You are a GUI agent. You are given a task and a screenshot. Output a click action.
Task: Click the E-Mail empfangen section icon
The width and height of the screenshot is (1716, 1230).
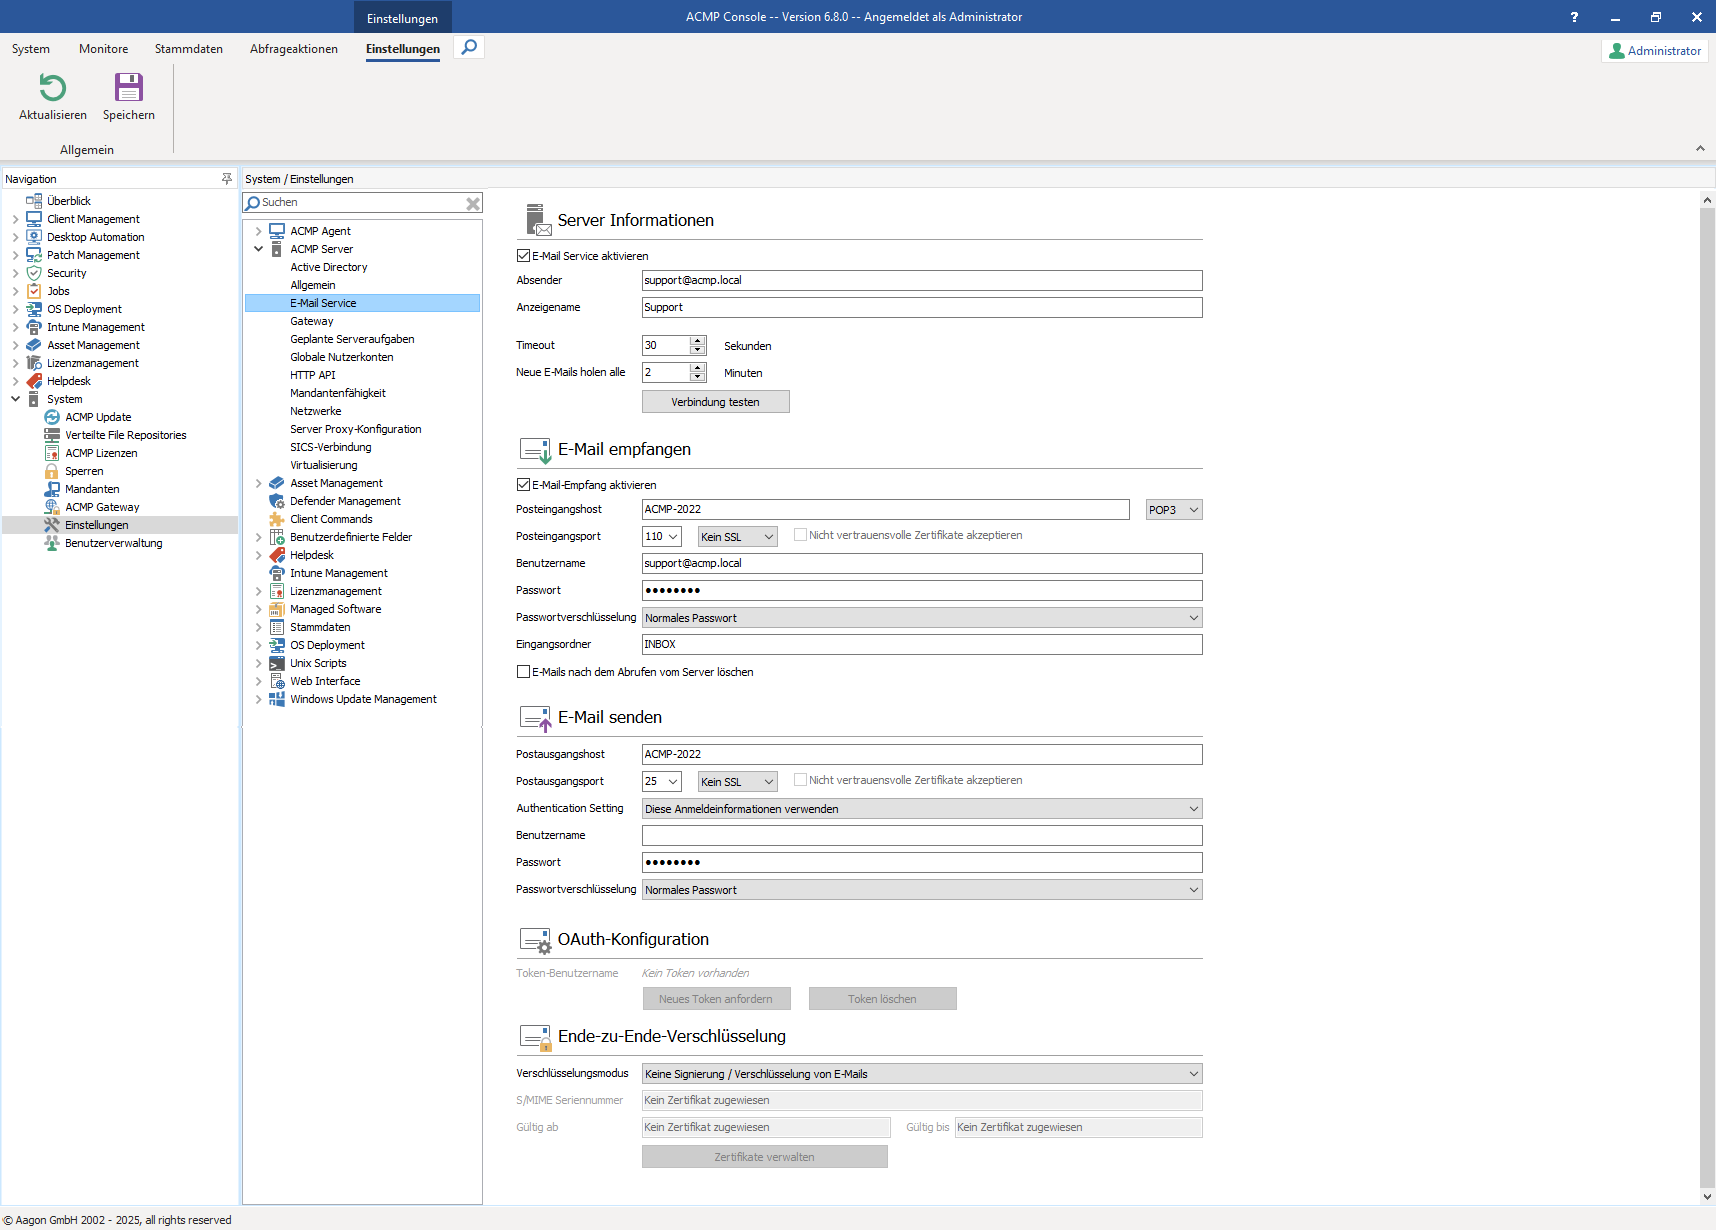click(x=535, y=450)
